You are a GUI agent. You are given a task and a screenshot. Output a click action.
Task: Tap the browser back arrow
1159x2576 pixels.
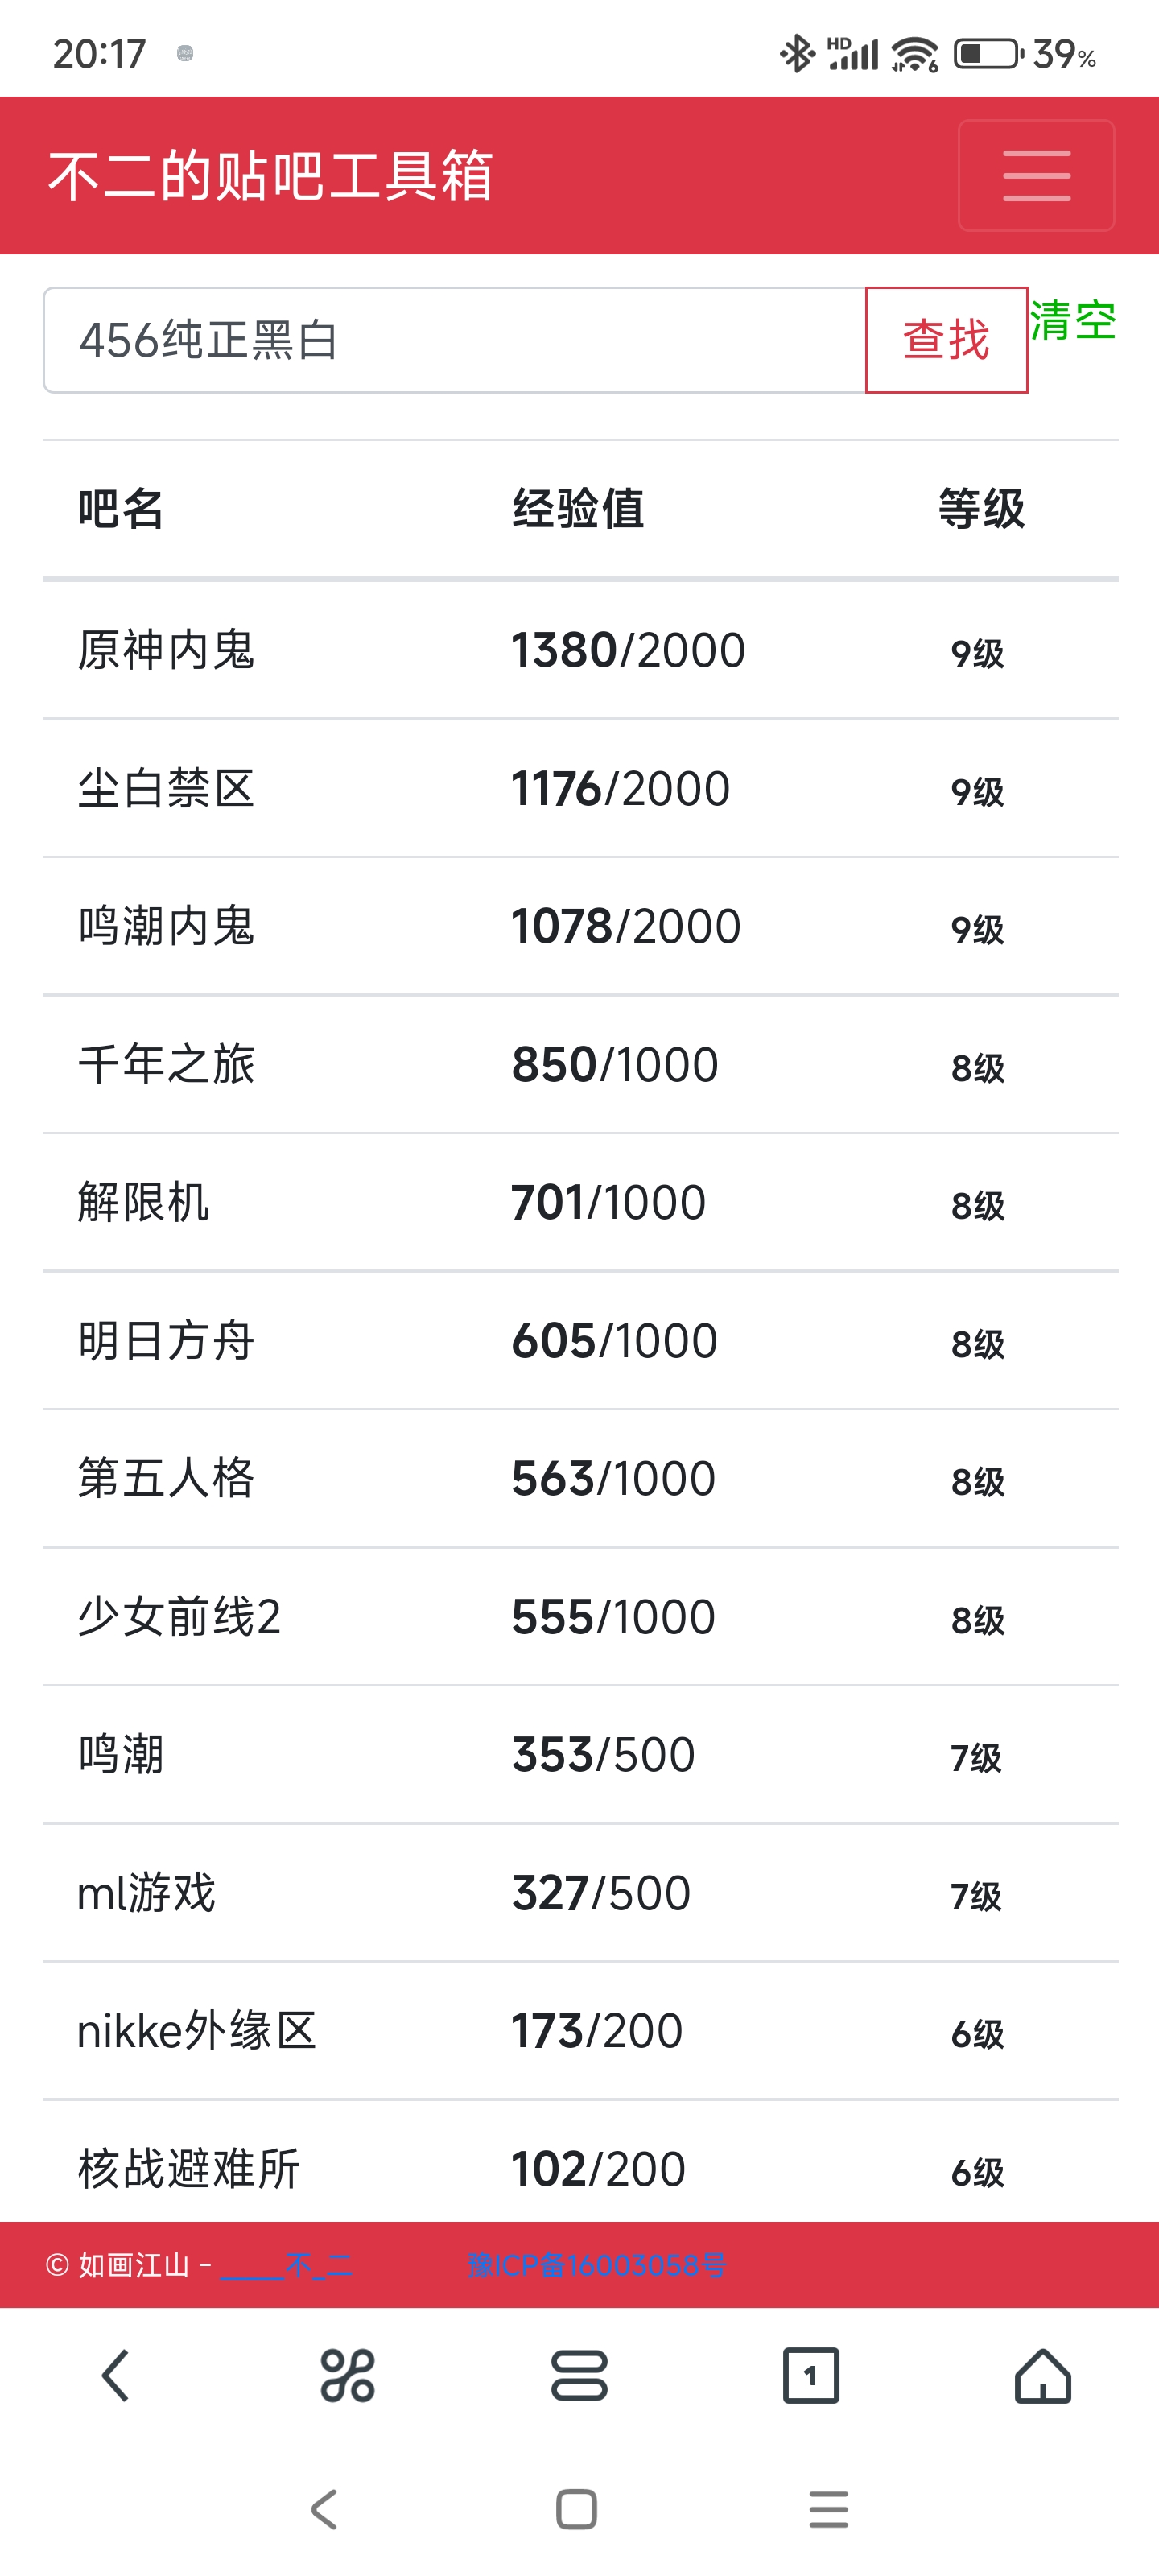(116, 2375)
